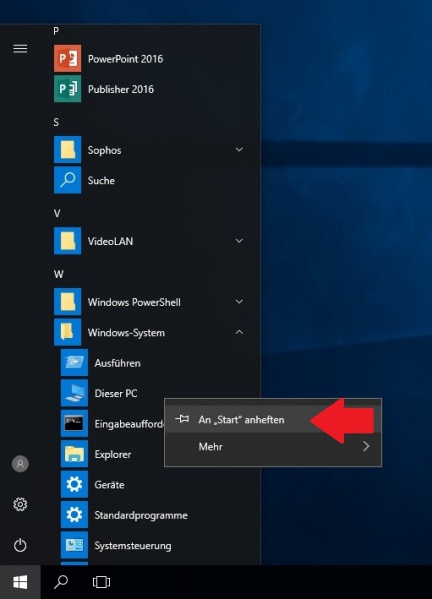
Task: Open the power options button
Action: [20, 545]
